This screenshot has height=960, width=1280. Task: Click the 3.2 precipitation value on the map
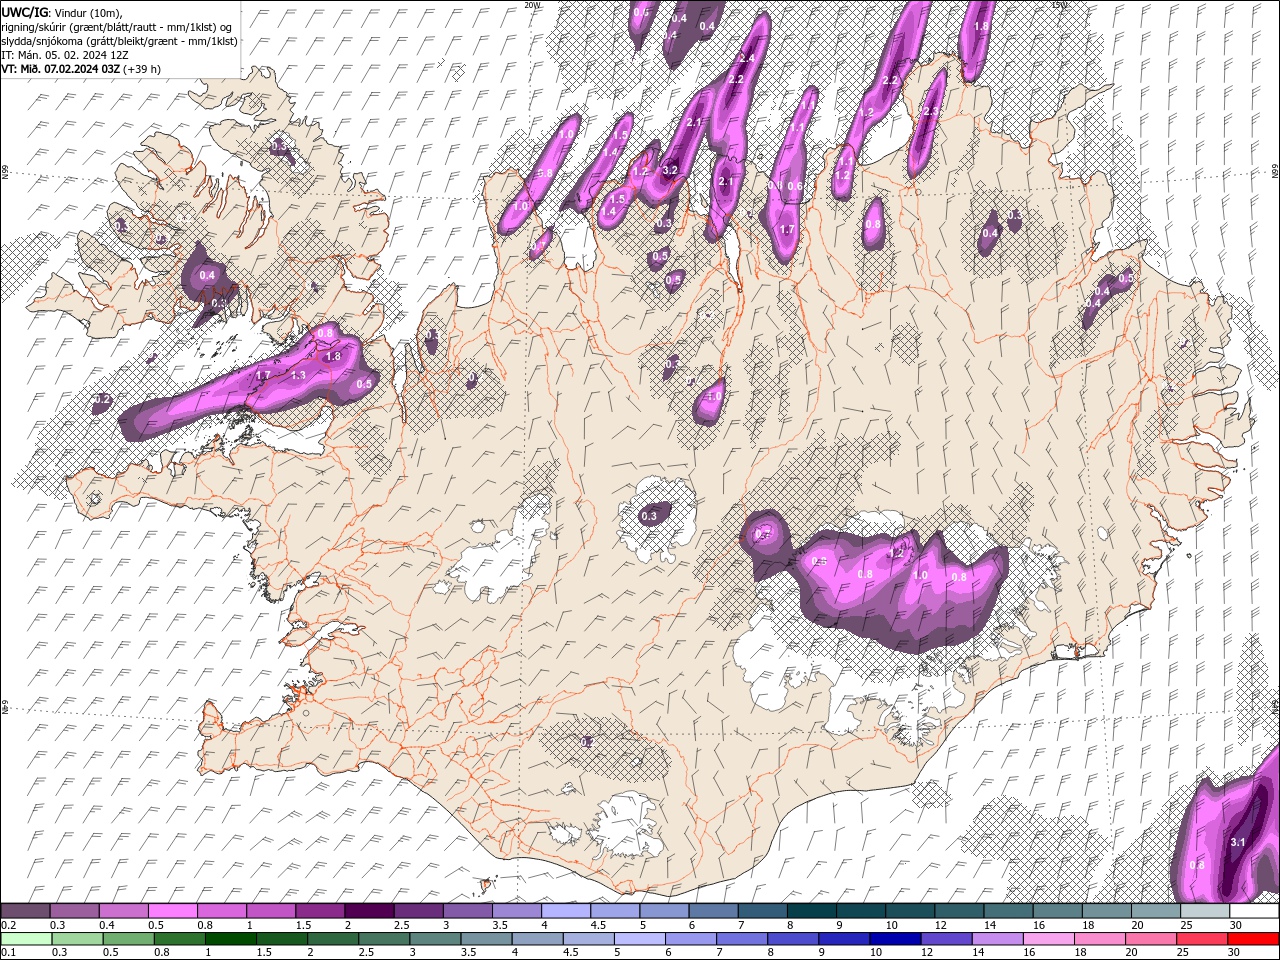(670, 170)
